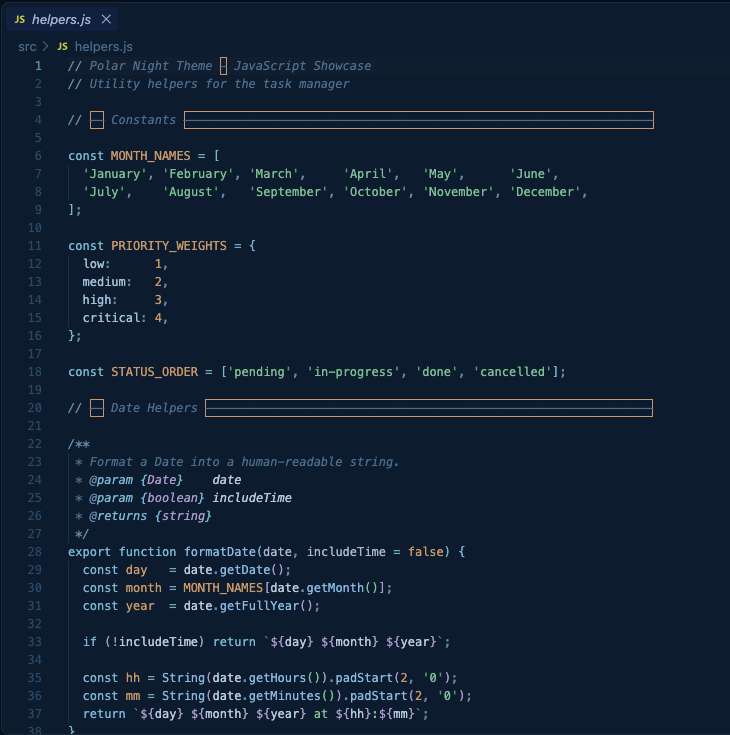The width and height of the screenshot is (730, 735).
Task: Click the getMonth() method call
Action: (342, 588)
